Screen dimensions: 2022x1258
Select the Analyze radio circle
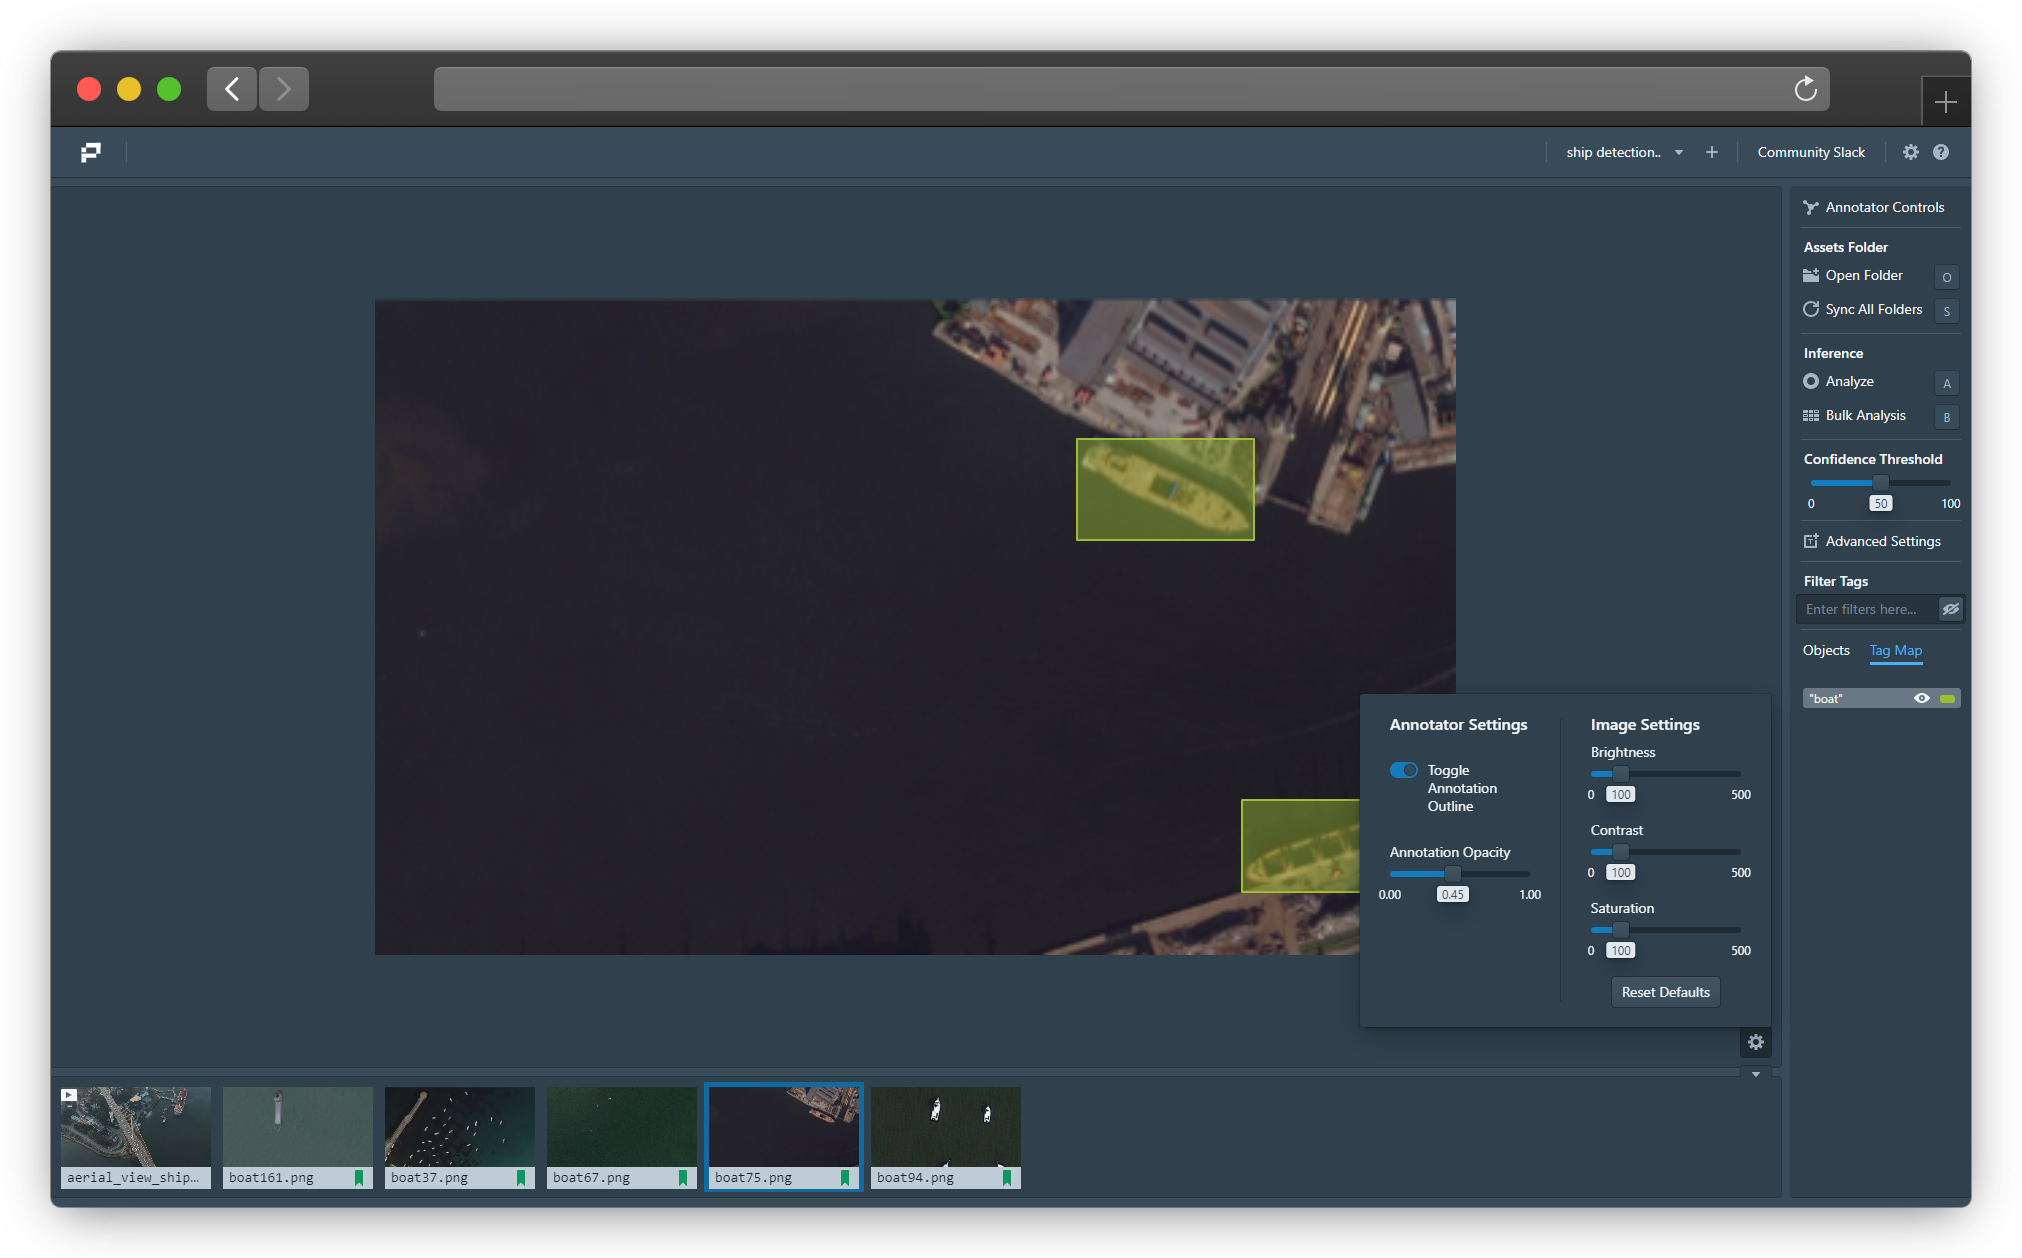click(1811, 381)
